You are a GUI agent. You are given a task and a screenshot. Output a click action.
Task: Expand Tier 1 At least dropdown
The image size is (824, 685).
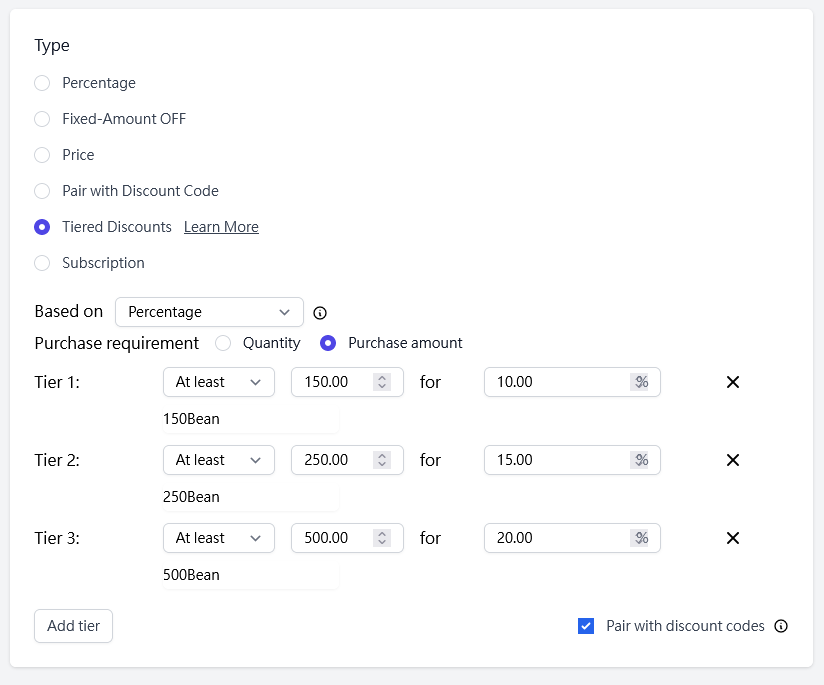(218, 382)
